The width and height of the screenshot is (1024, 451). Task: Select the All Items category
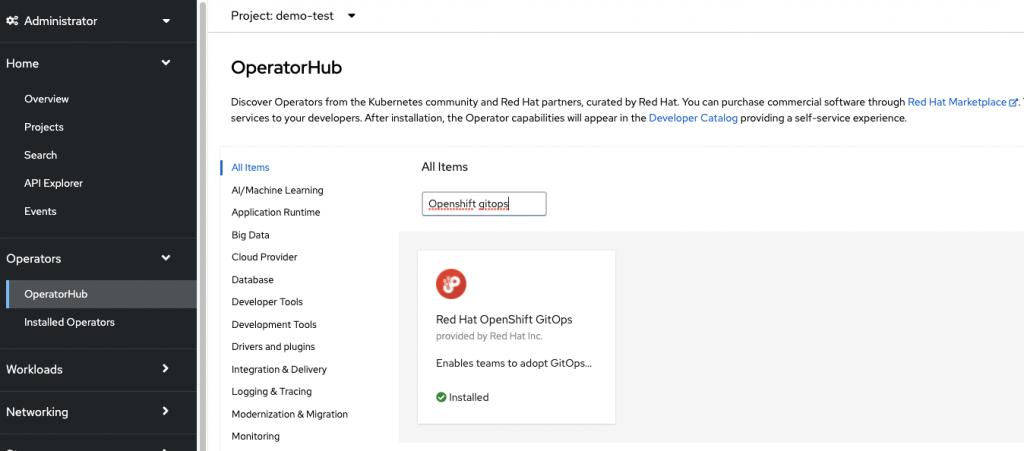250,168
